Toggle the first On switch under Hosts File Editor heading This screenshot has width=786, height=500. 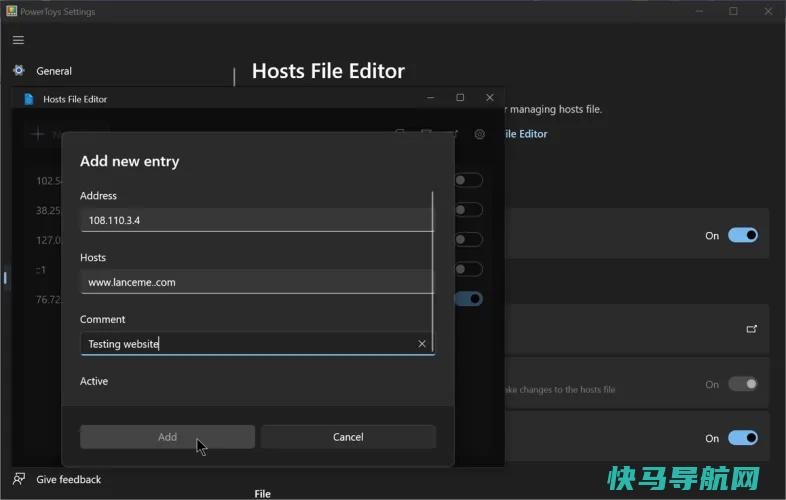coord(743,235)
